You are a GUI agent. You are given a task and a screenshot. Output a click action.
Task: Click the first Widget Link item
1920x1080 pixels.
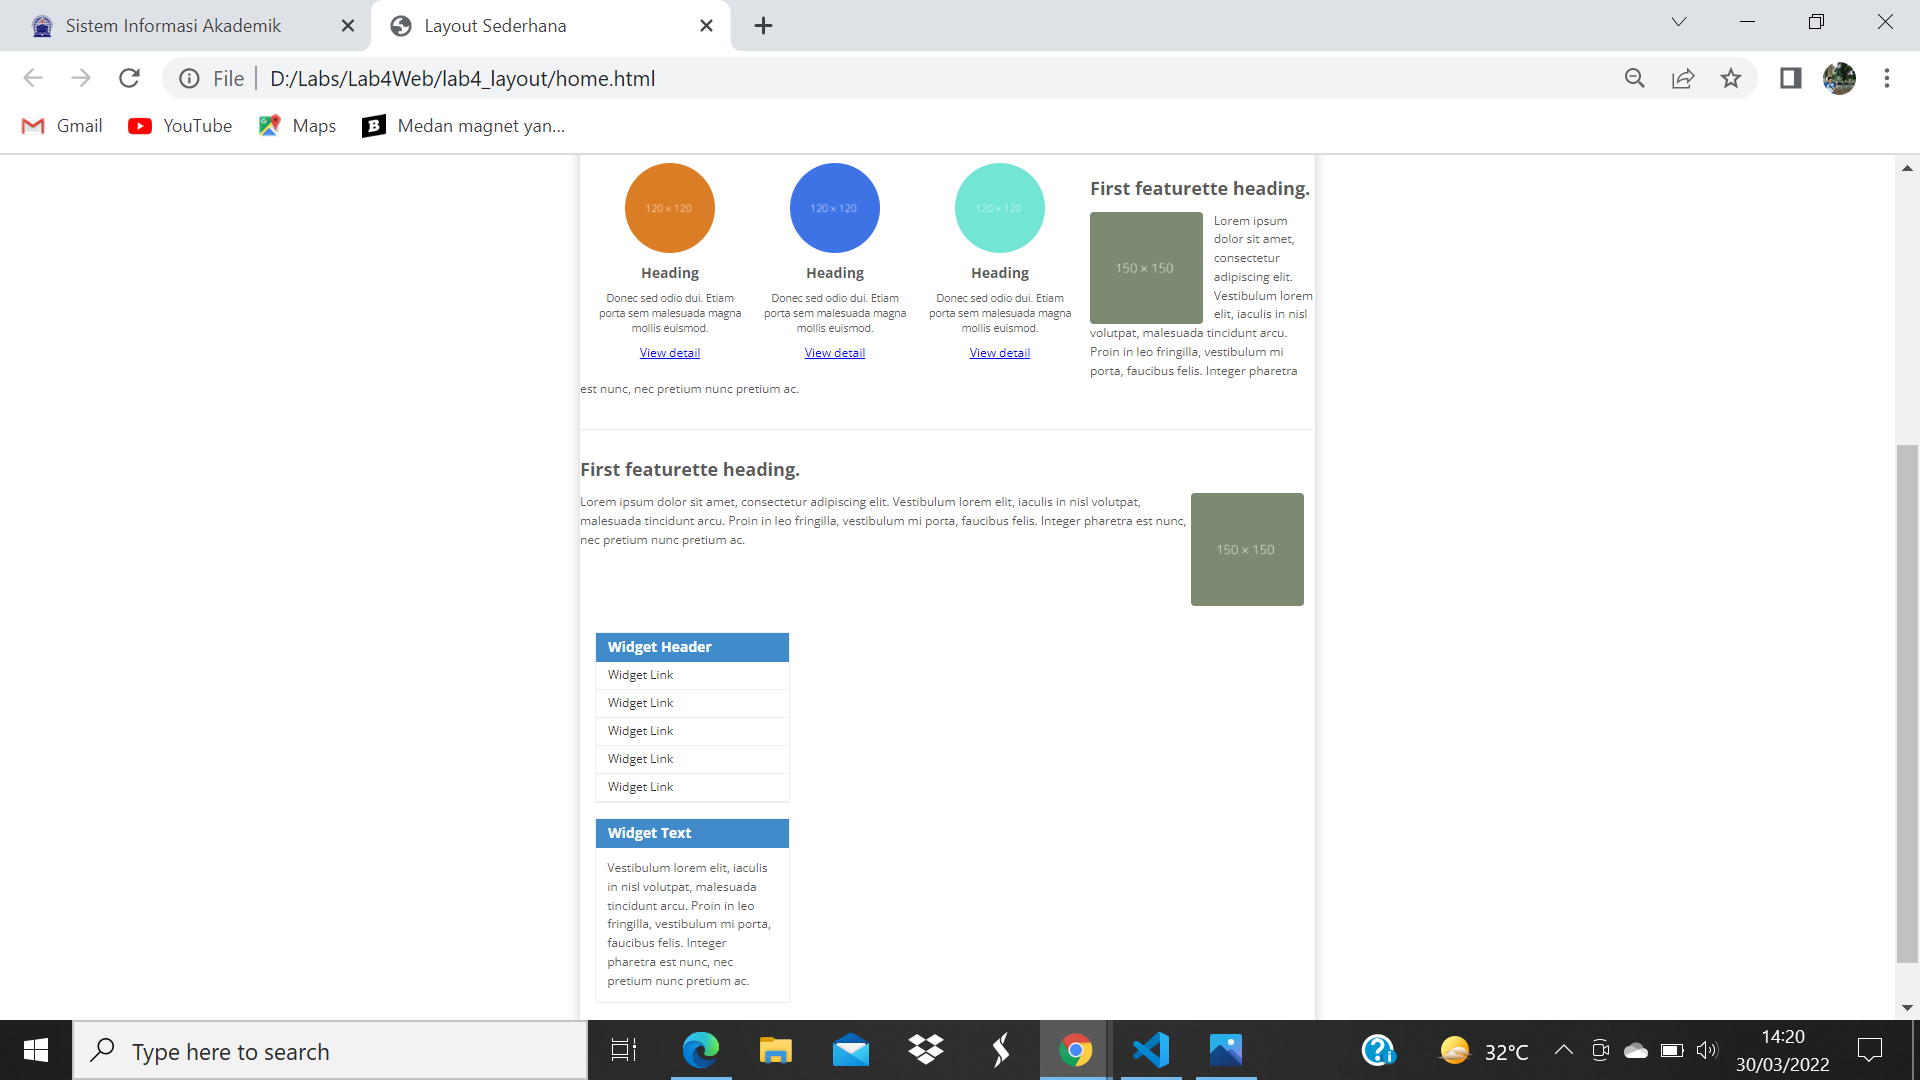click(640, 674)
